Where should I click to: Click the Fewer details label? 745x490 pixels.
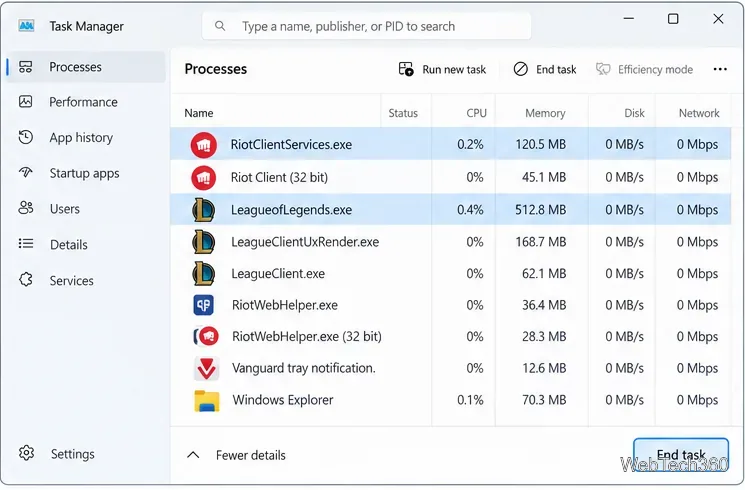point(251,455)
